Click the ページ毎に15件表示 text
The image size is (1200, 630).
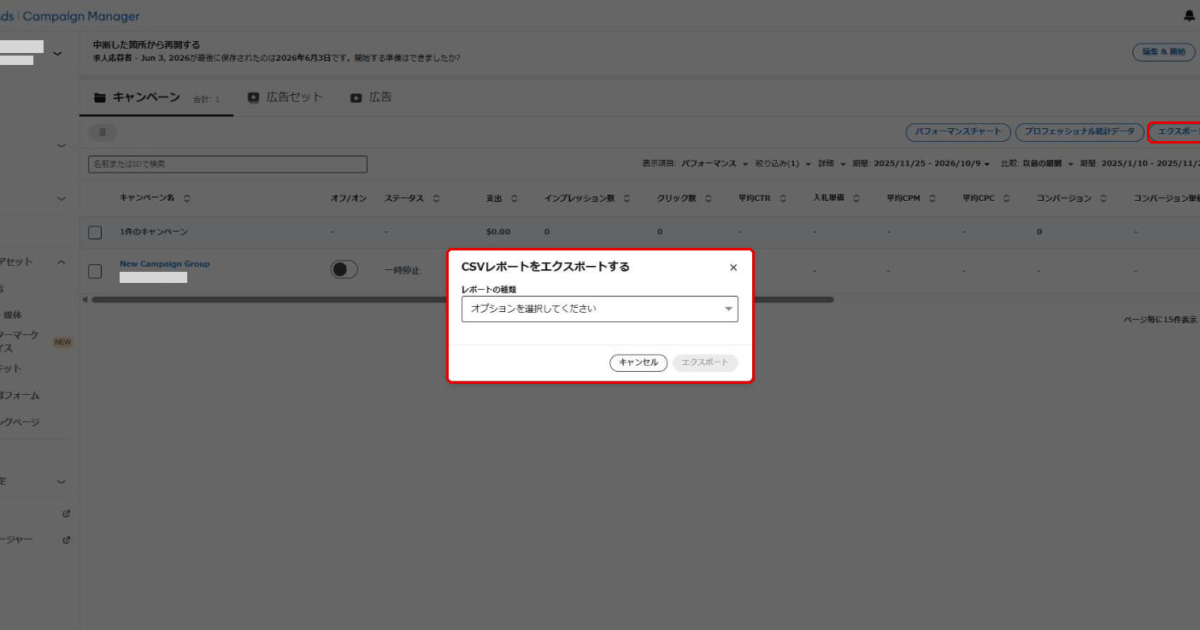1161,320
